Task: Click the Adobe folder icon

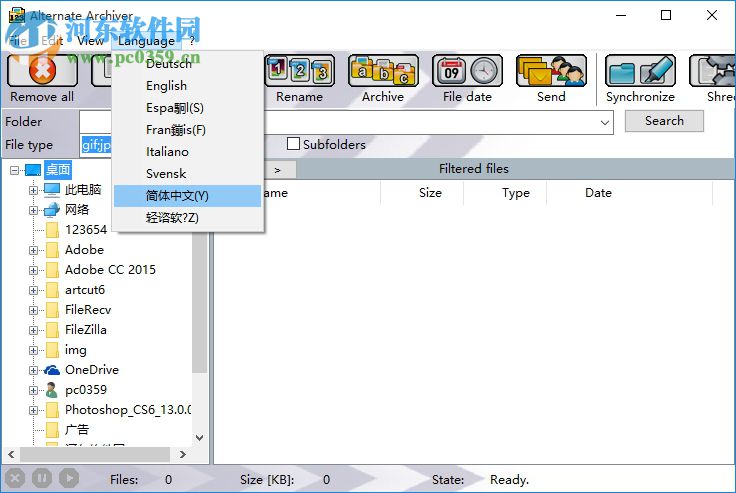Action: pos(52,250)
